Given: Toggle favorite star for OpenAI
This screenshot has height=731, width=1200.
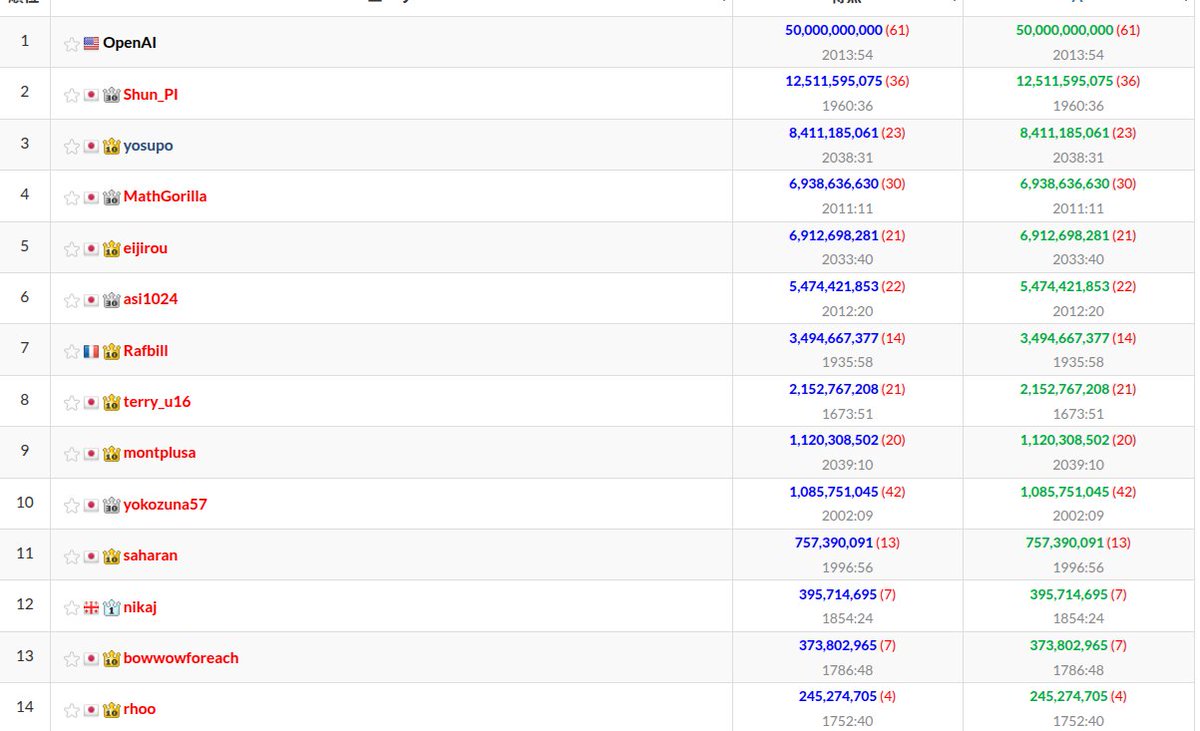Looking at the screenshot, I should (71, 44).
